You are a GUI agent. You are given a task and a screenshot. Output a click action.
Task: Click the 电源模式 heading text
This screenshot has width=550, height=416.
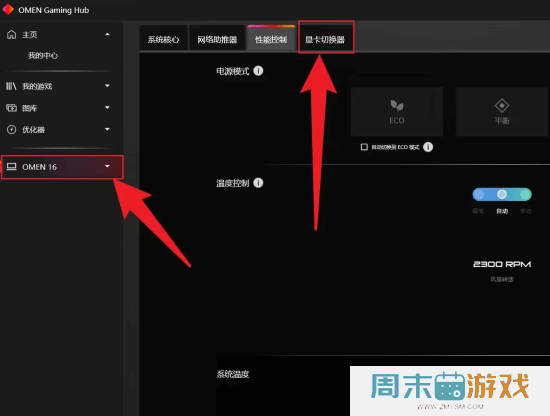pyautogui.click(x=233, y=71)
